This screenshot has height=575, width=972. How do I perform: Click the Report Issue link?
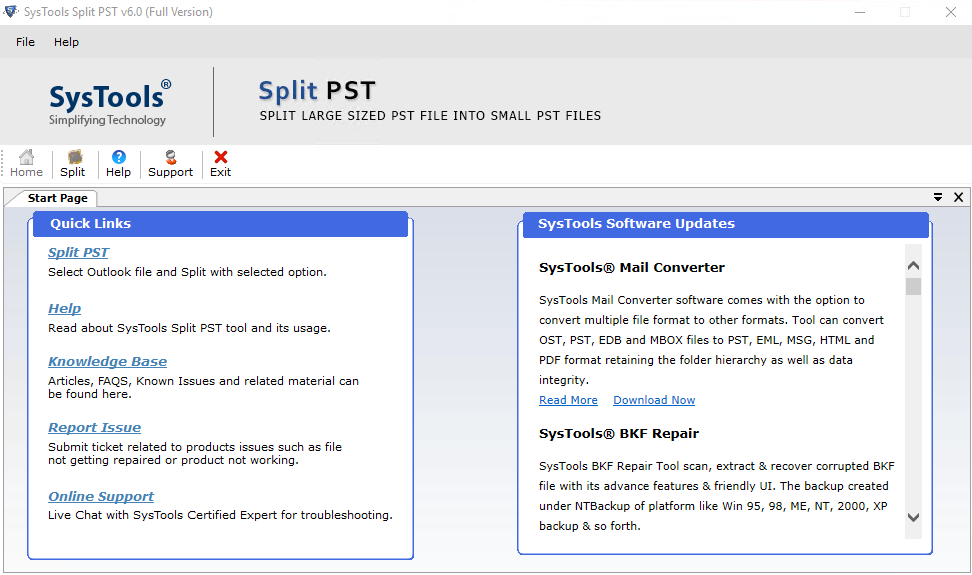[94, 428]
